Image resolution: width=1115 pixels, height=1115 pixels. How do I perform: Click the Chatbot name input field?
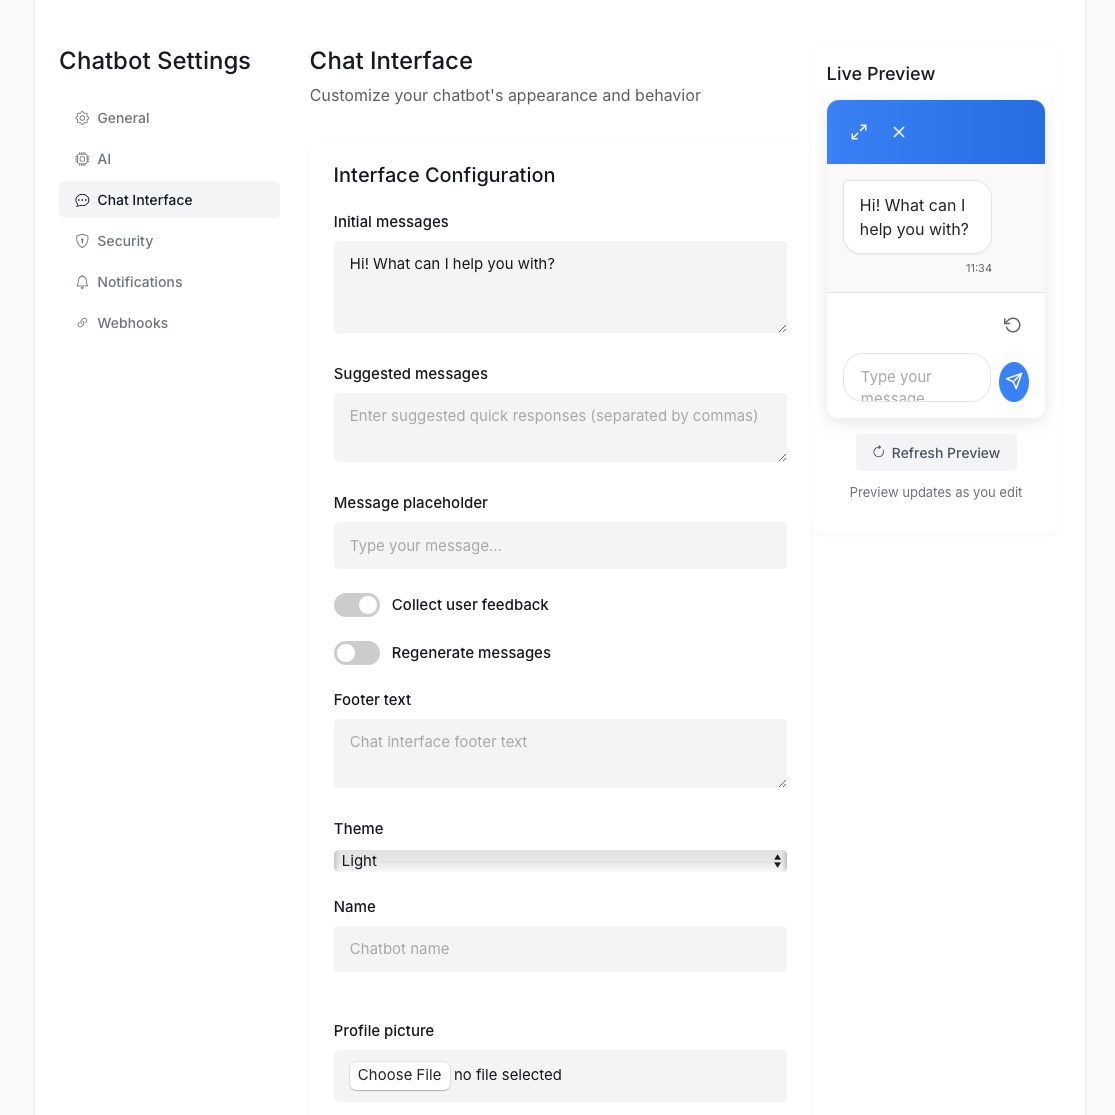click(560, 949)
